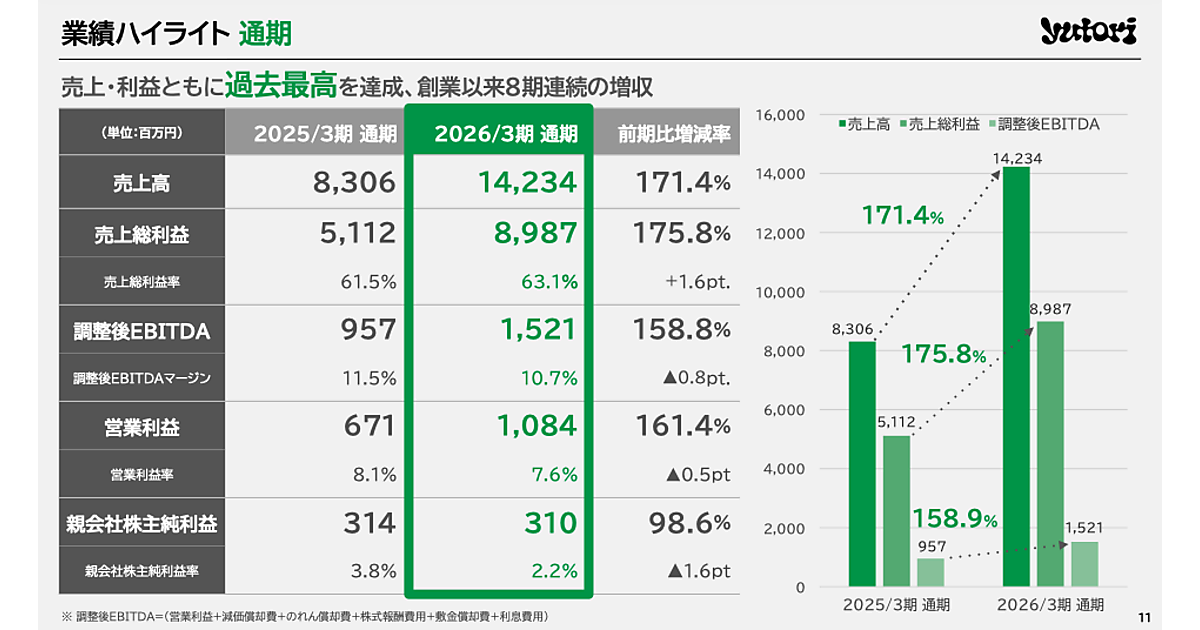Image resolution: width=1200 pixels, height=630 pixels.
Task: Click the 調整後EBITDA legend square
Action: pyautogui.click(x=992, y=125)
